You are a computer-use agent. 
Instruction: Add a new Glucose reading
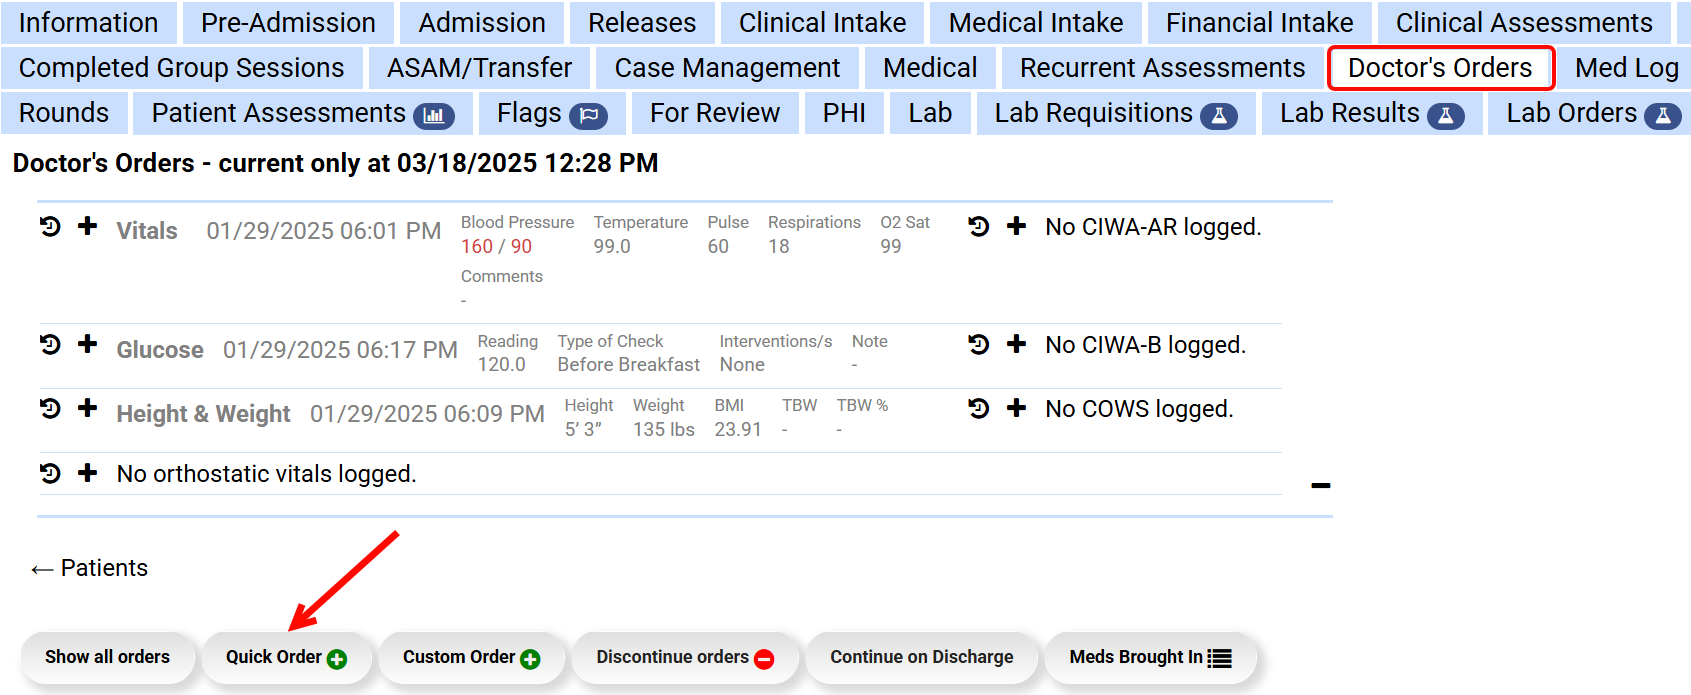[88, 344]
